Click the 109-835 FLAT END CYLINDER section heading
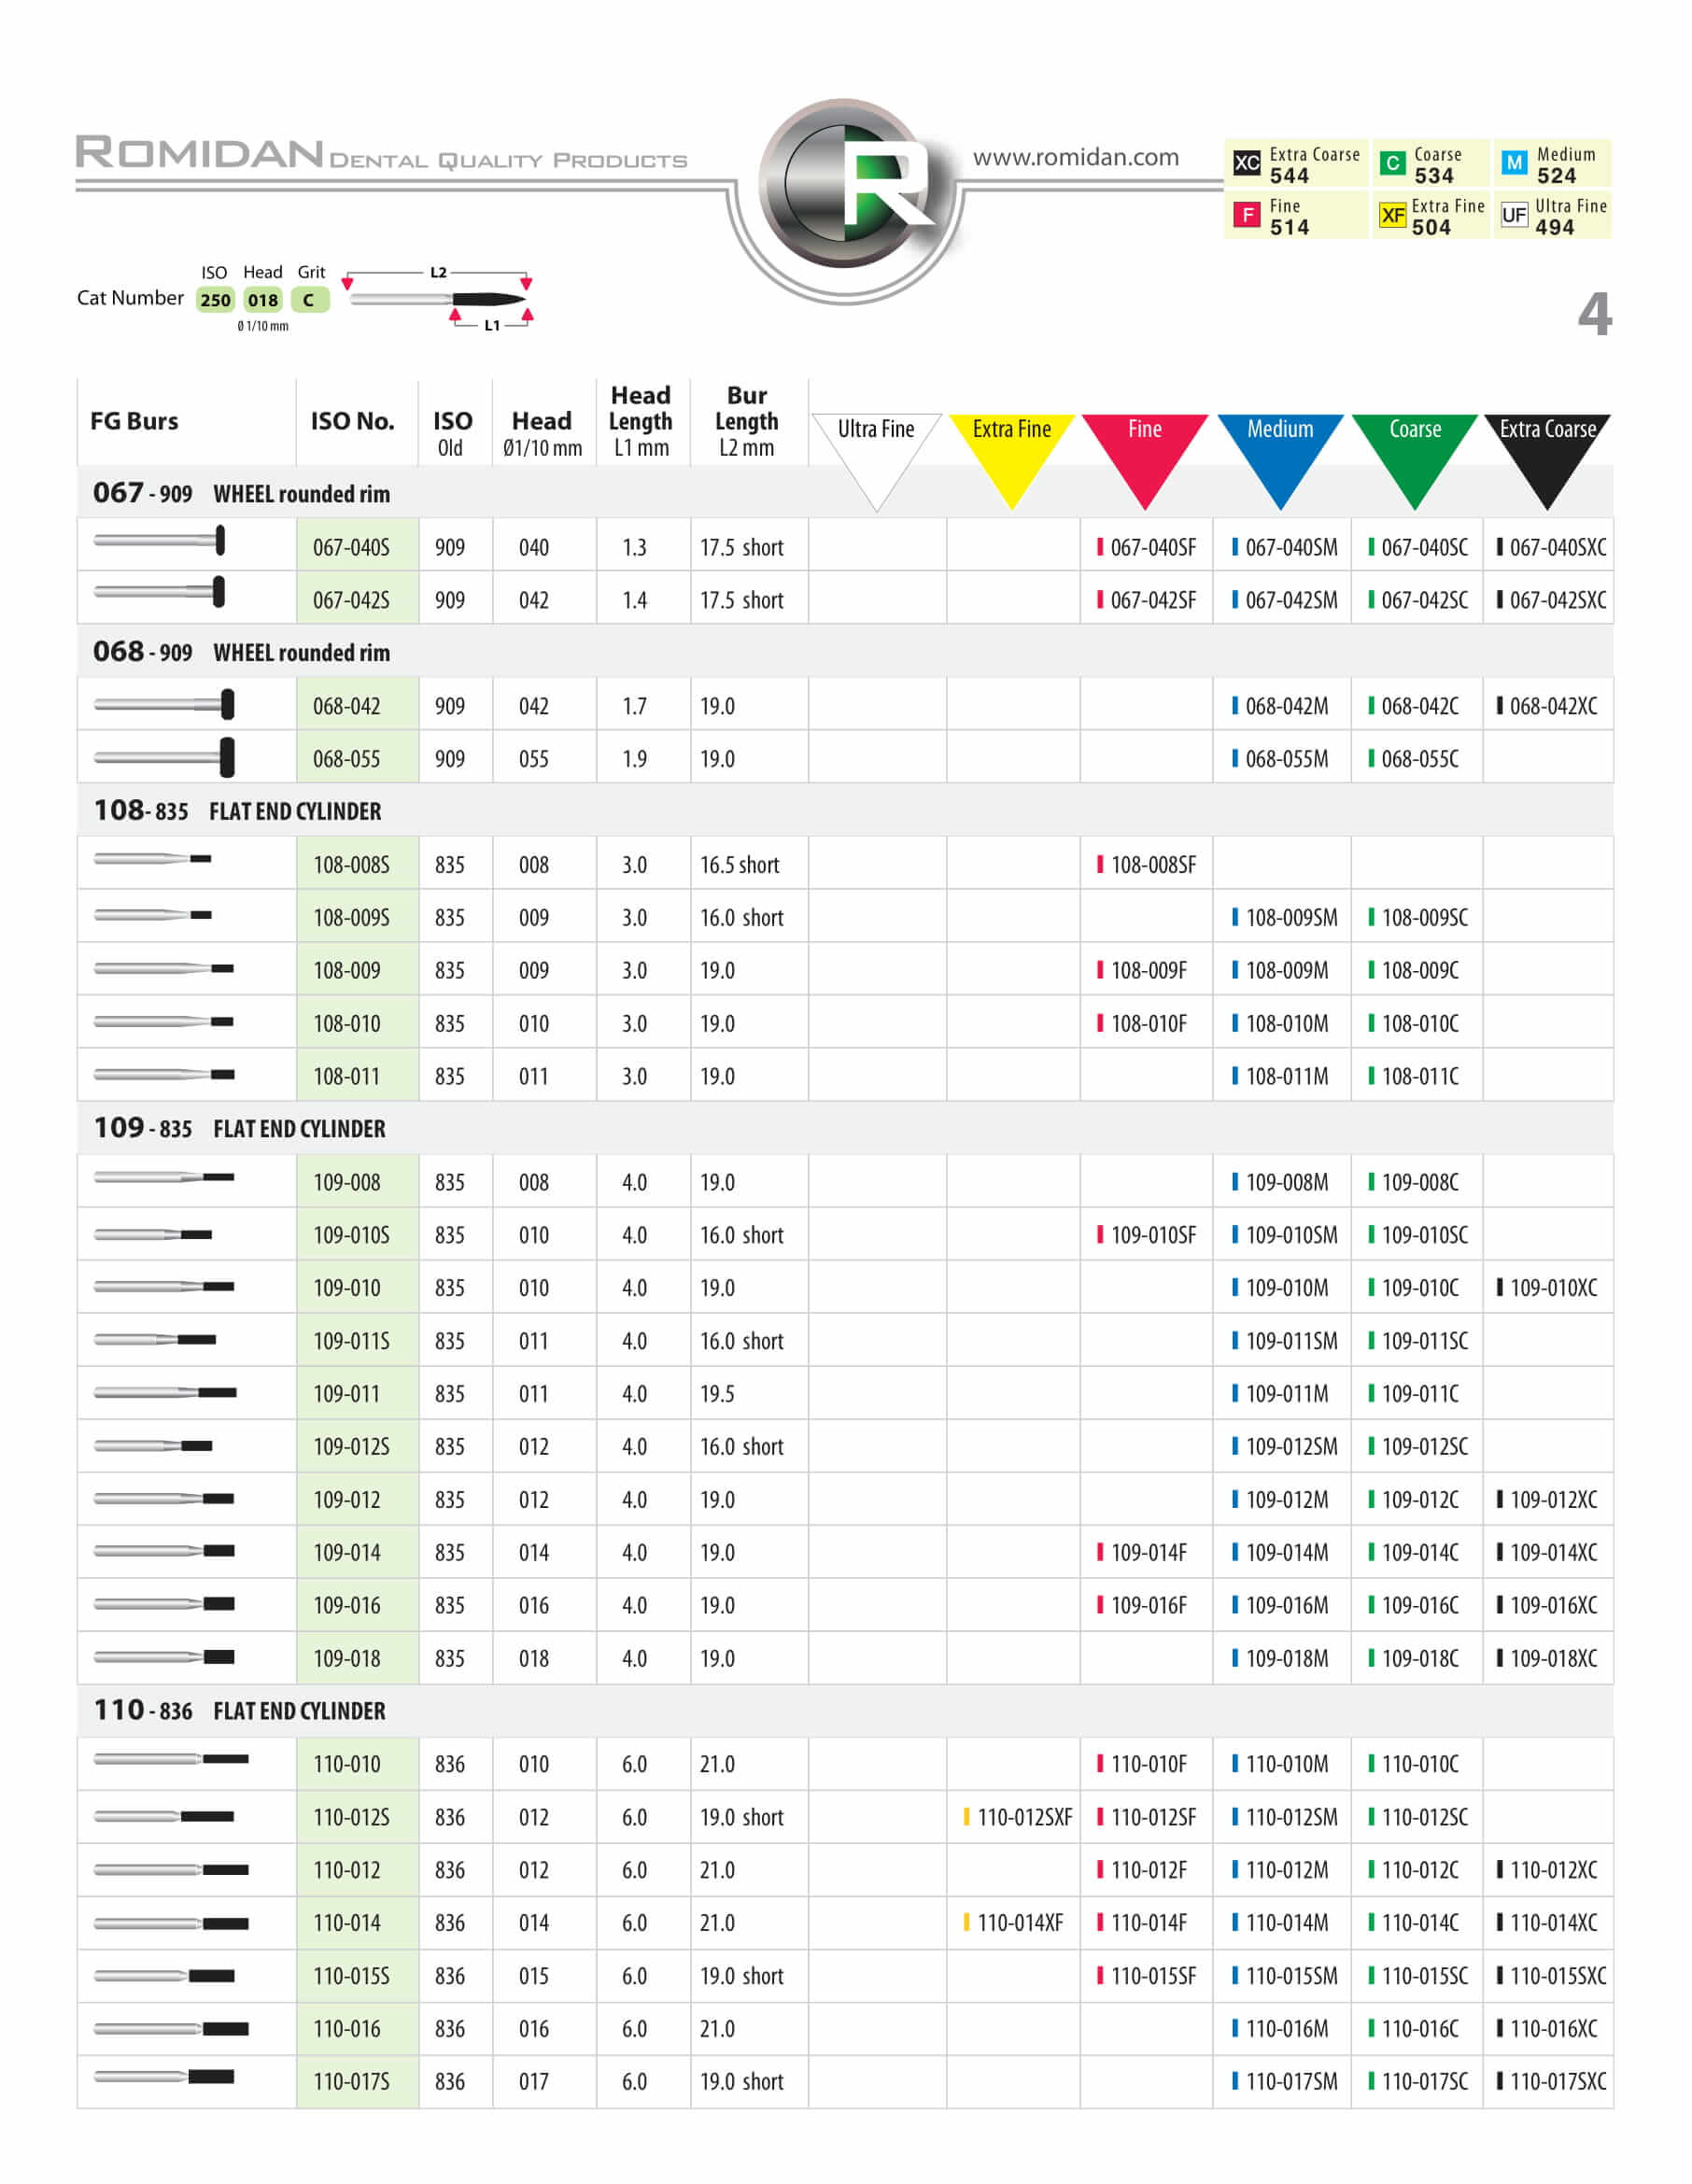1692x2184 pixels. coord(239,1127)
